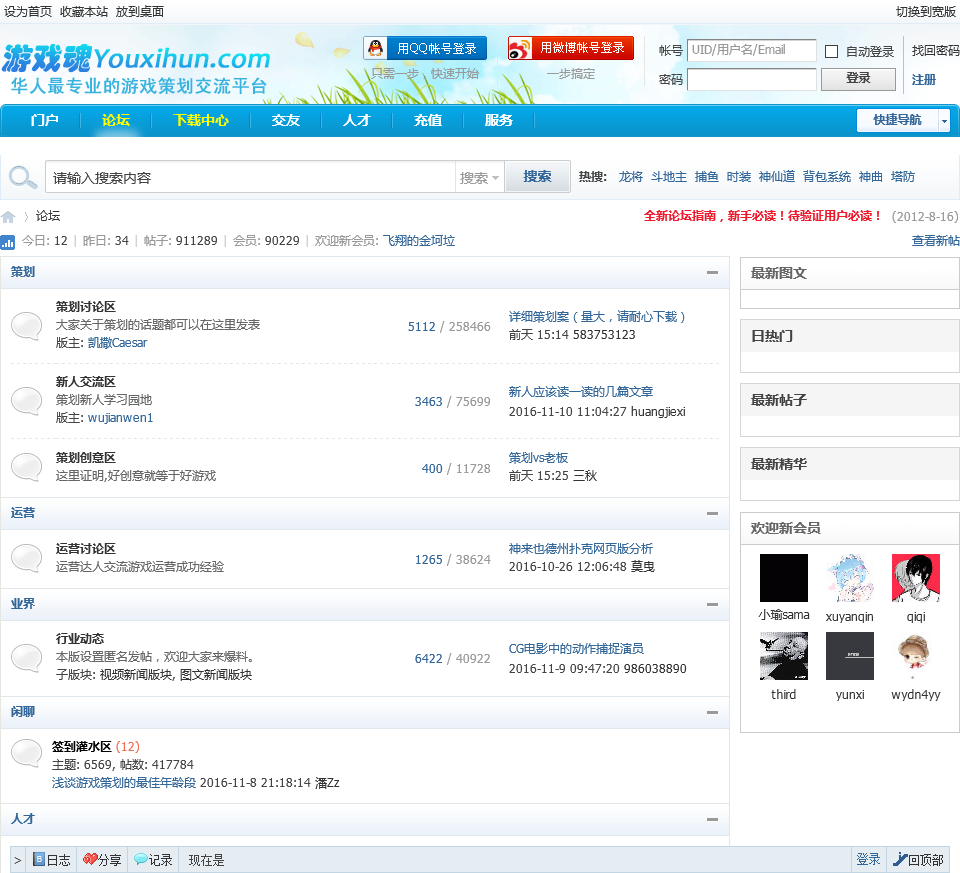The height and width of the screenshot is (873, 960).
Task: Click the blue 搜索 search button
Action: pyautogui.click(x=537, y=177)
